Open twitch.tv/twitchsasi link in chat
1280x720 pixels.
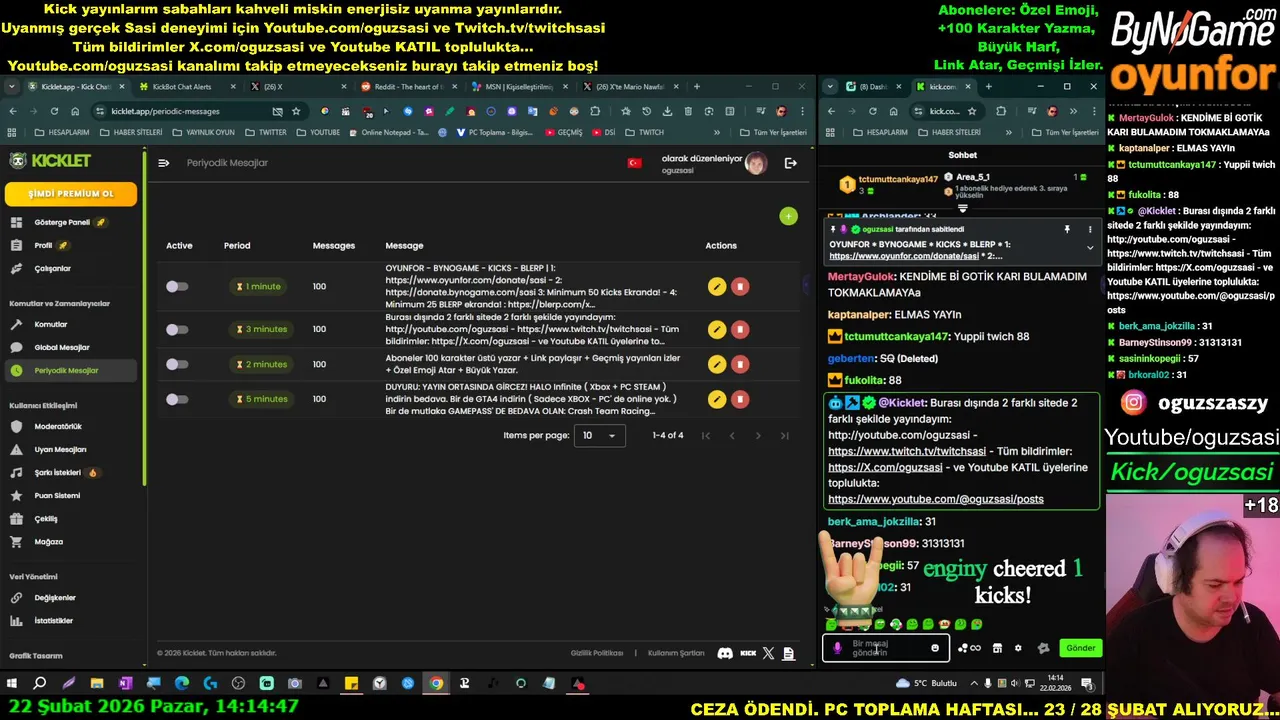click(x=907, y=451)
